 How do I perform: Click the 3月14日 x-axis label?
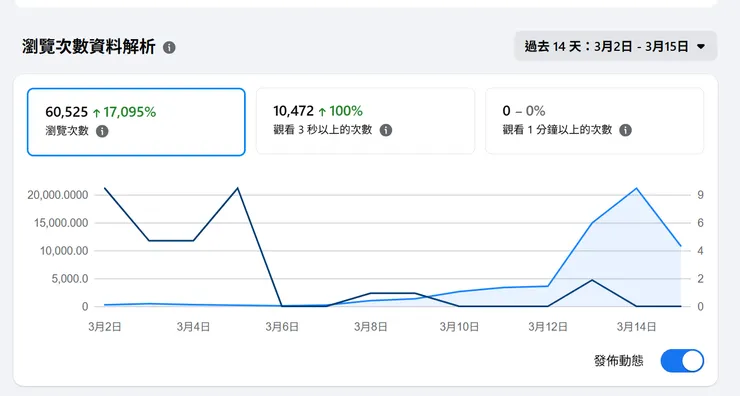637,327
